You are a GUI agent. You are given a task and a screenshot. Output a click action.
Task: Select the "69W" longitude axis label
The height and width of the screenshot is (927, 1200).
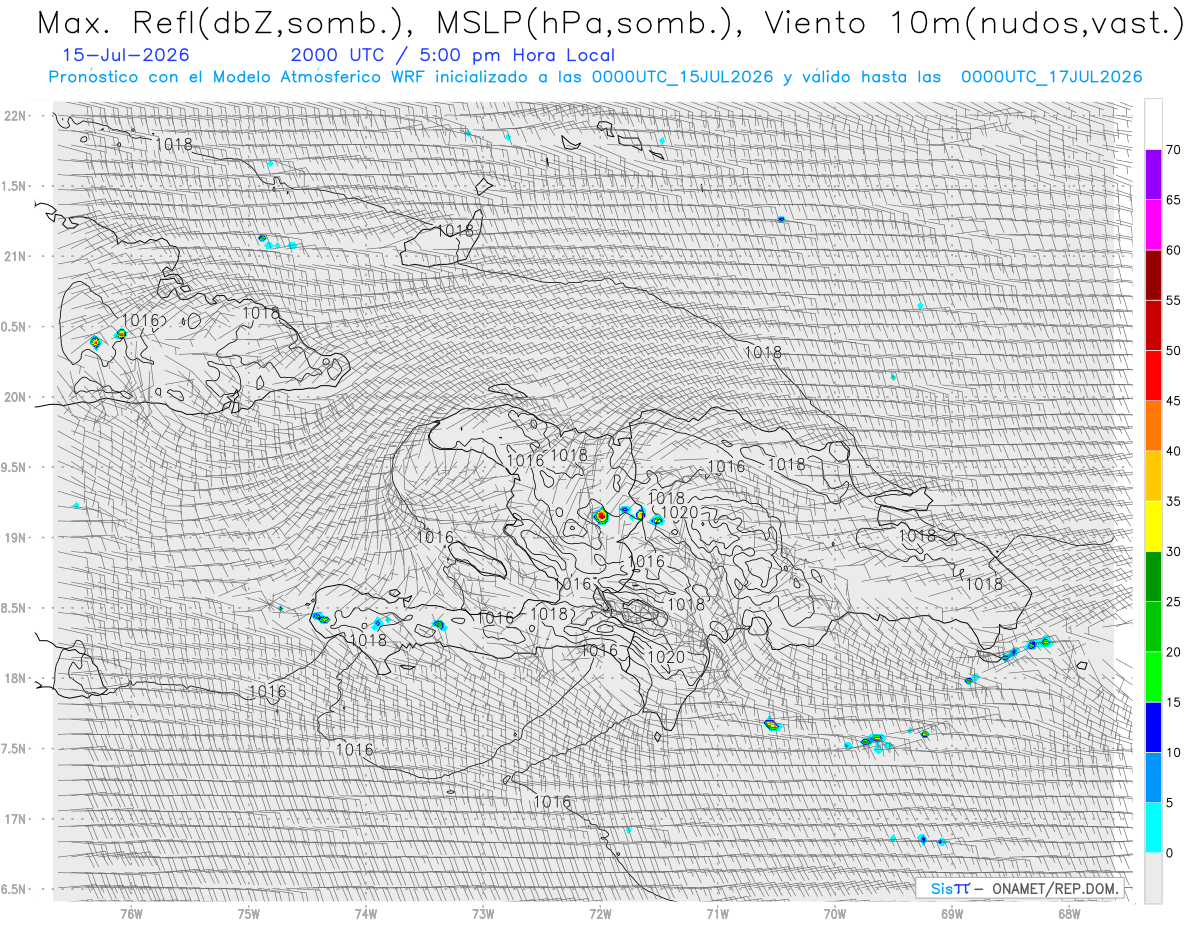tap(951, 912)
